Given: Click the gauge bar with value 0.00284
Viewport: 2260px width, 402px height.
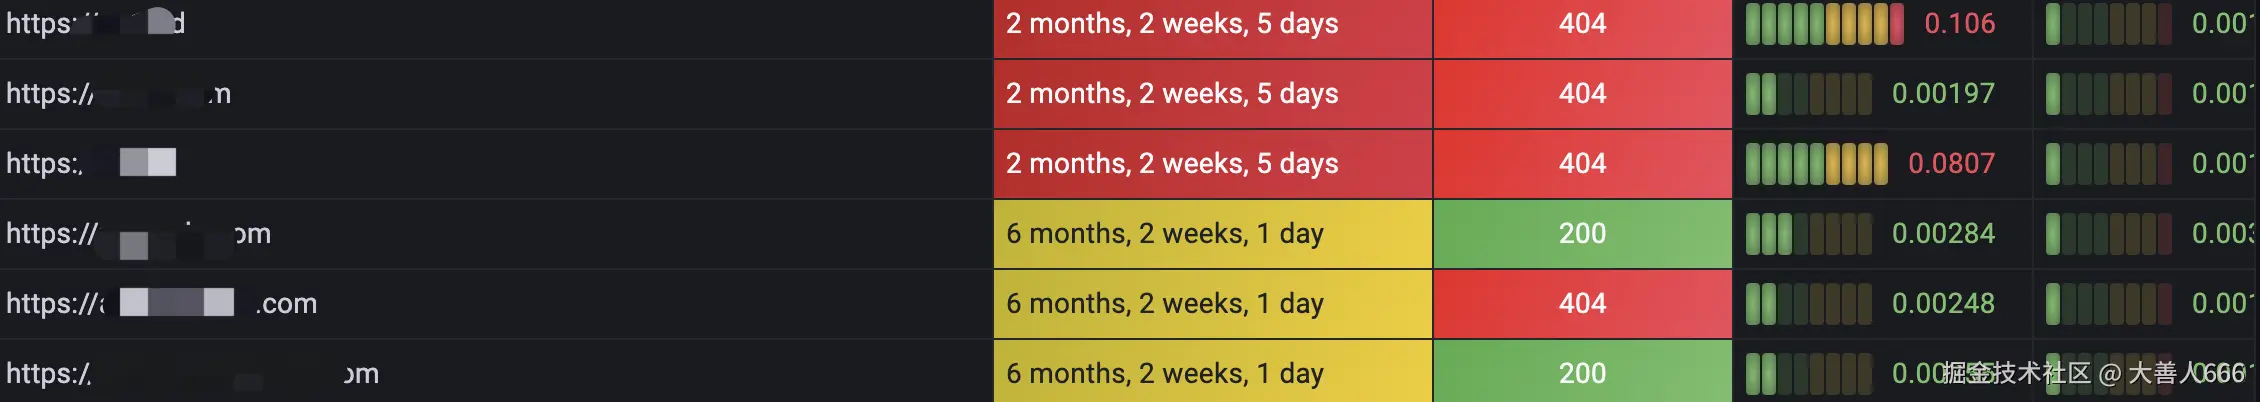Looking at the screenshot, I should click(x=1808, y=234).
